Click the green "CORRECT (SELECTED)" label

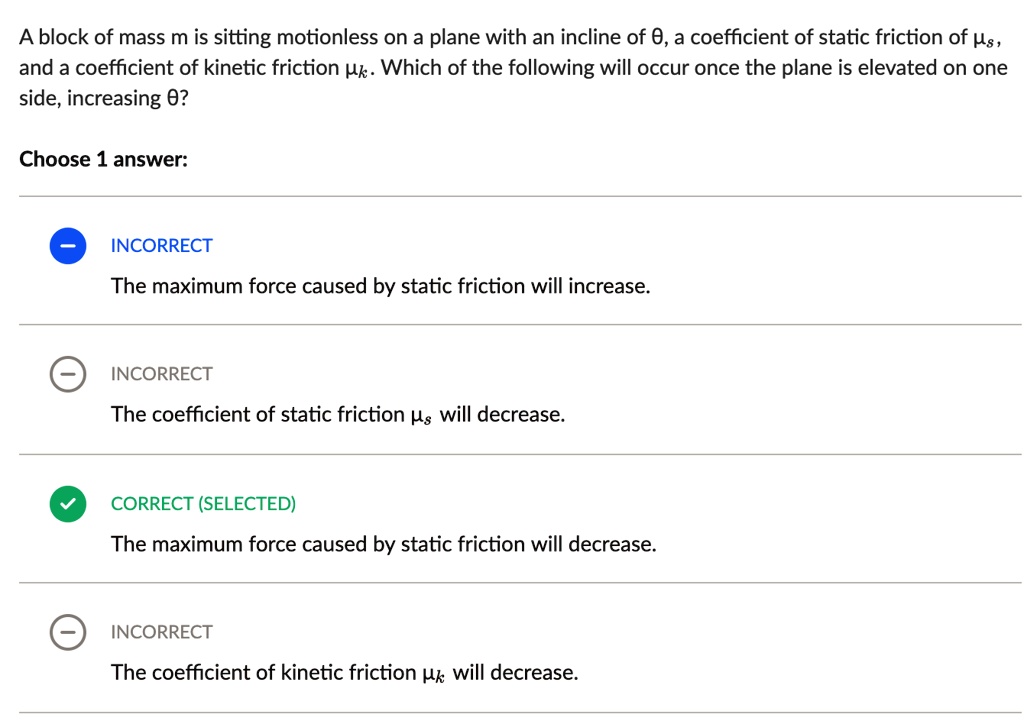pos(203,504)
